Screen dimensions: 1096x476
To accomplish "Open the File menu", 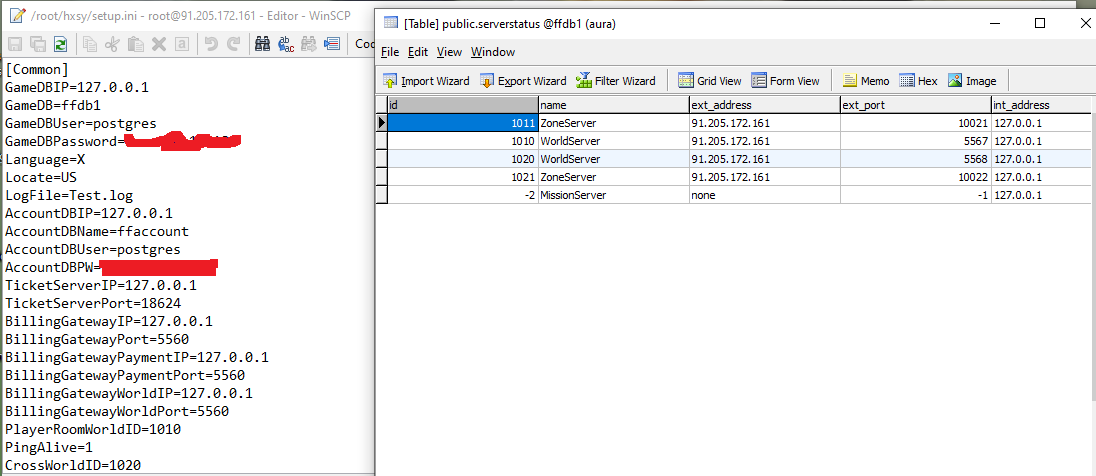I will pyautogui.click(x=390, y=52).
